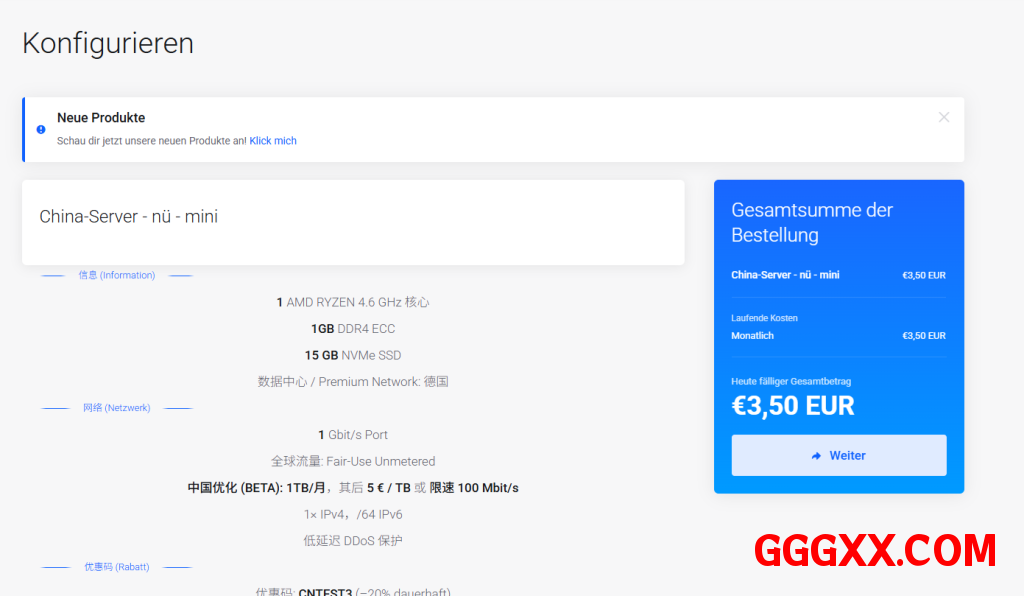Click the AMD RYZEN 4.6 GHz spec line
This screenshot has height=596, width=1024.
pyautogui.click(x=353, y=302)
